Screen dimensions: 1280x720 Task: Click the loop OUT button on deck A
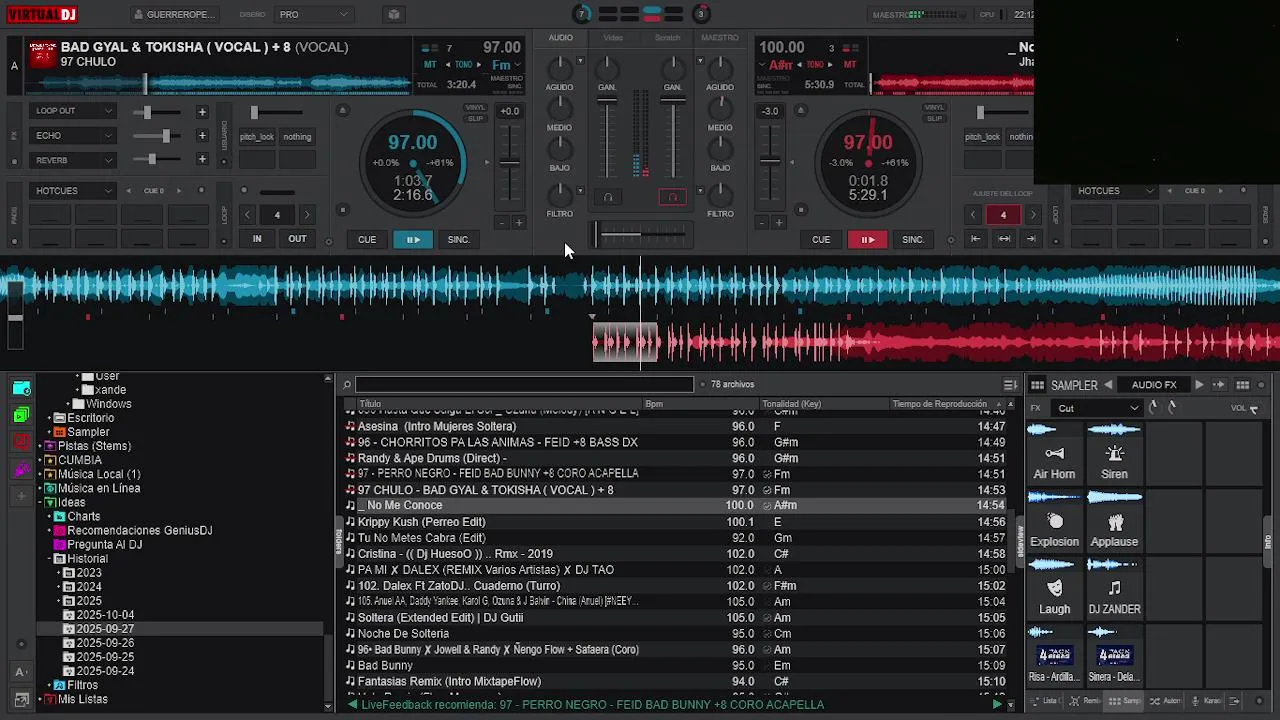(298, 239)
